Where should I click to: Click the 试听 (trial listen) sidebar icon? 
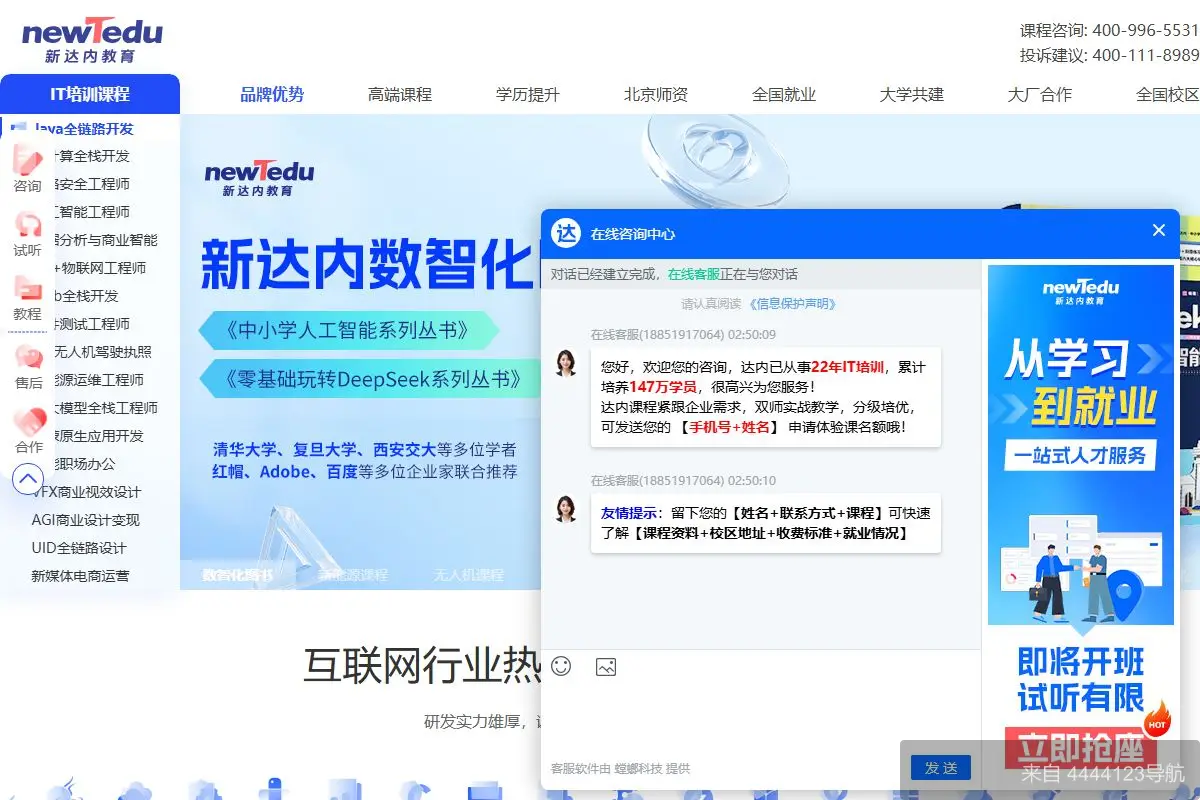(x=25, y=235)
